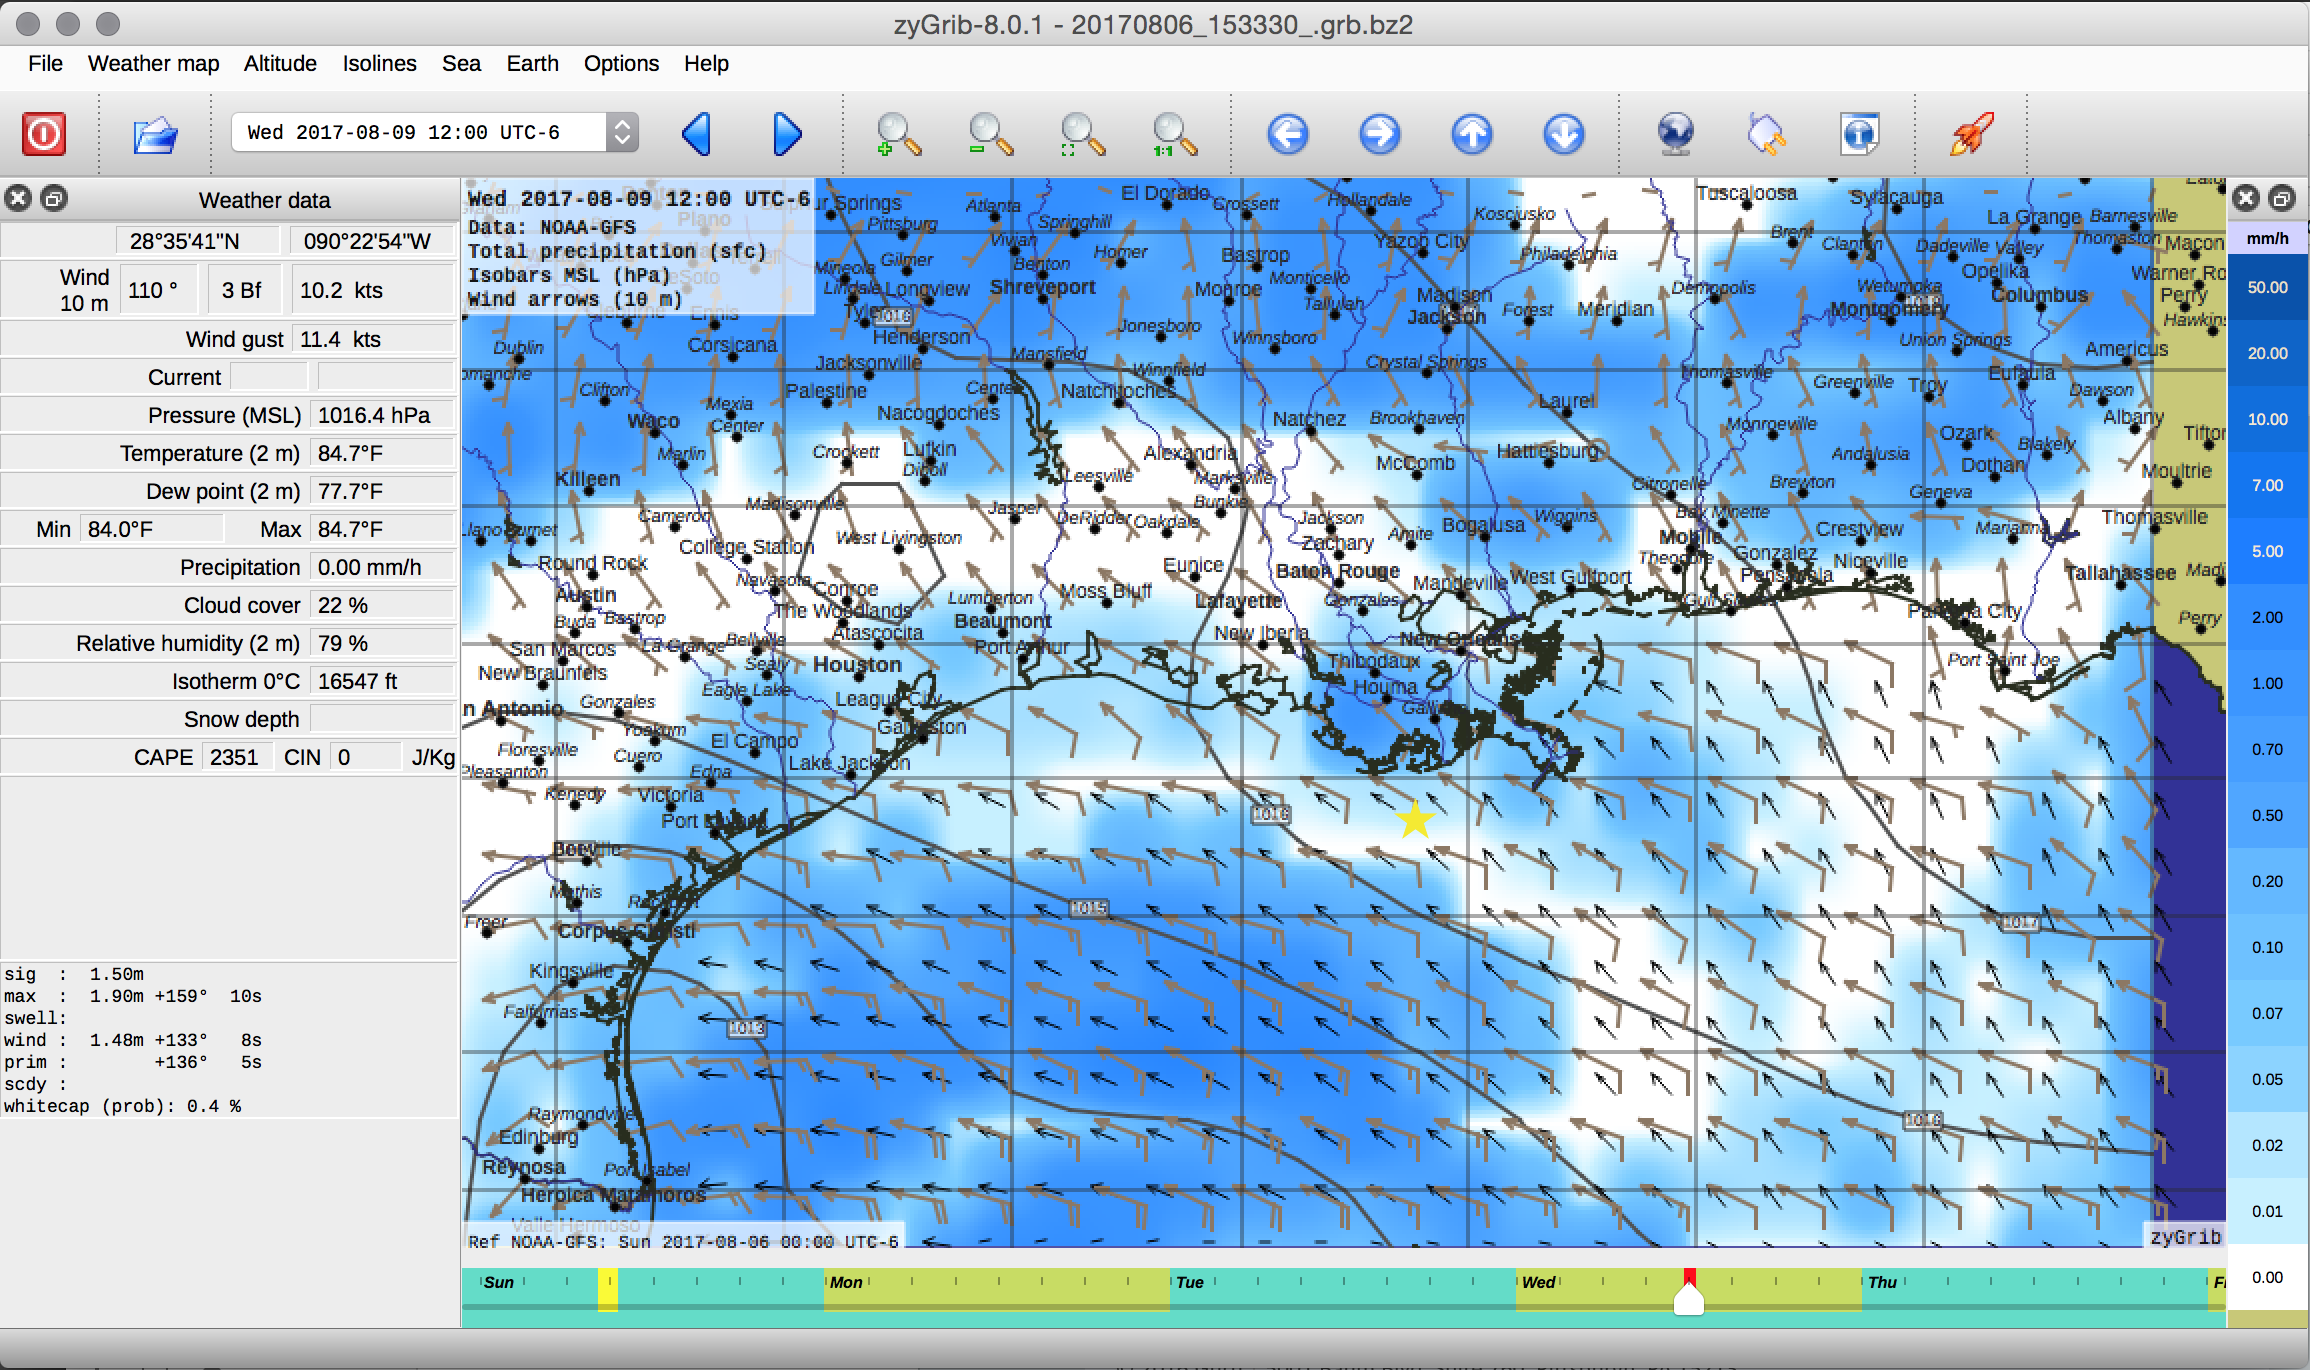Image resolution: width=2310 pixels, height=1370 pixels.
Task: Open the File menu
Action: 45,63
